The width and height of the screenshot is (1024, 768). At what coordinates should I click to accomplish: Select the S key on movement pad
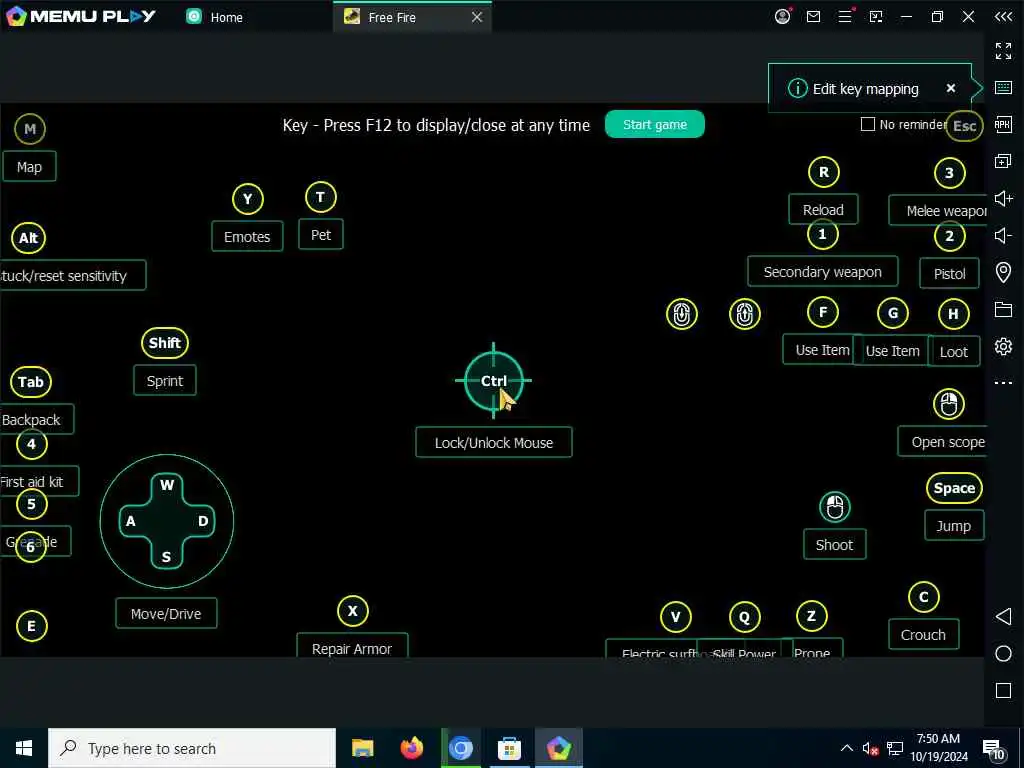(167, 557)
